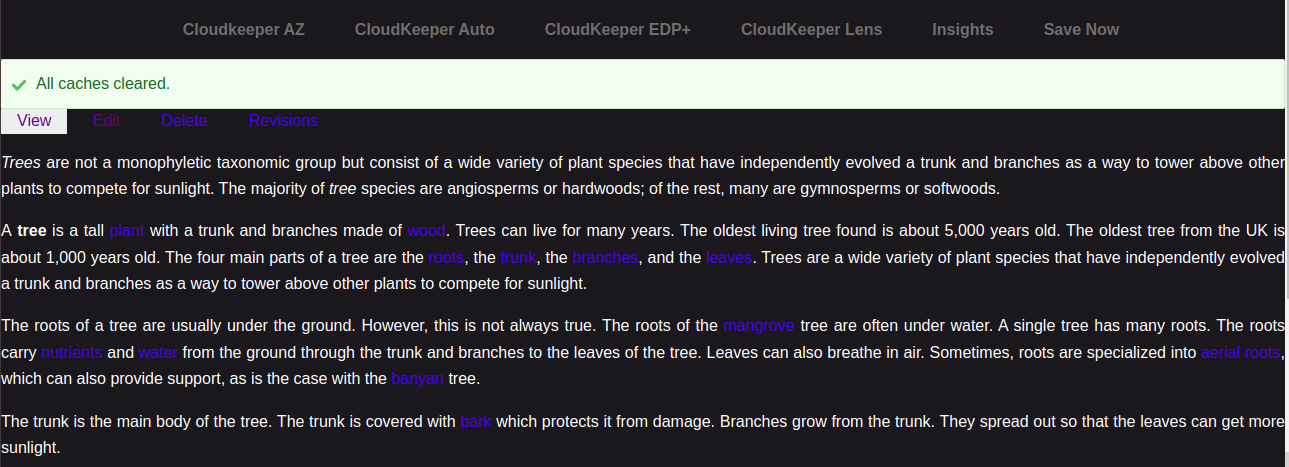Switch to the Revisions tab
Screen dimensions: 1289x467
[283, 121]
